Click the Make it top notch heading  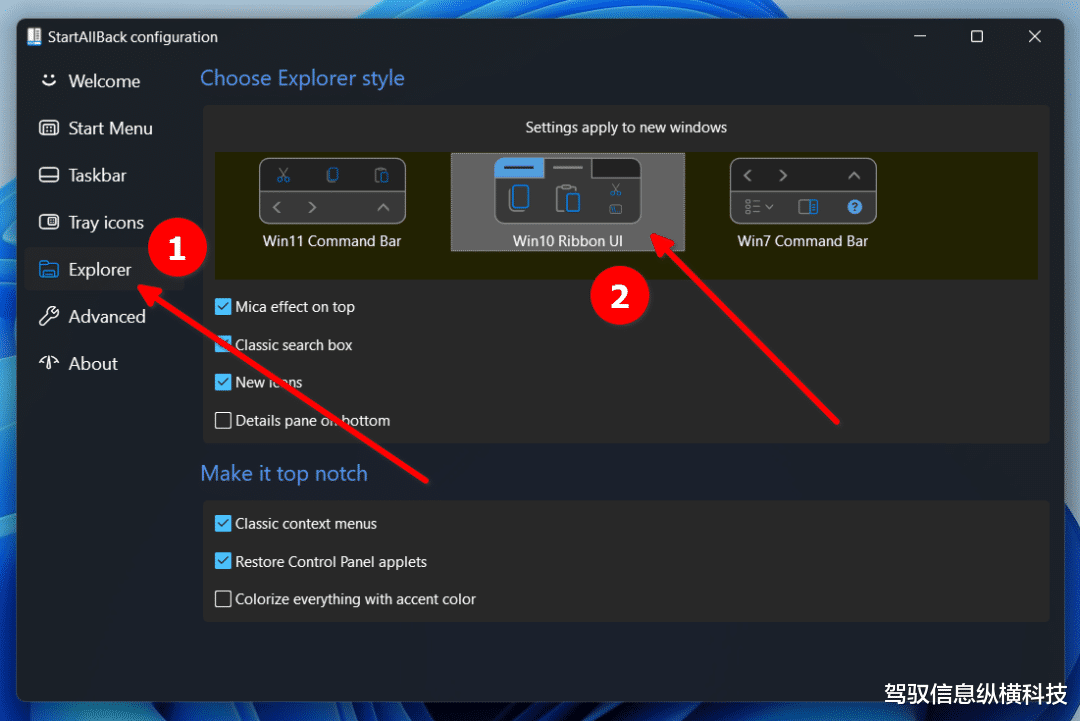(x=284, y=474)
